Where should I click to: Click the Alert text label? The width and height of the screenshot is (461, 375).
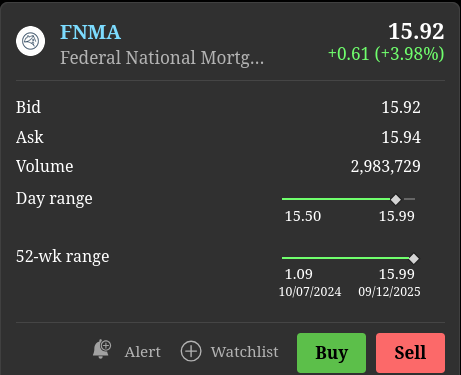(x=143, y=352)
